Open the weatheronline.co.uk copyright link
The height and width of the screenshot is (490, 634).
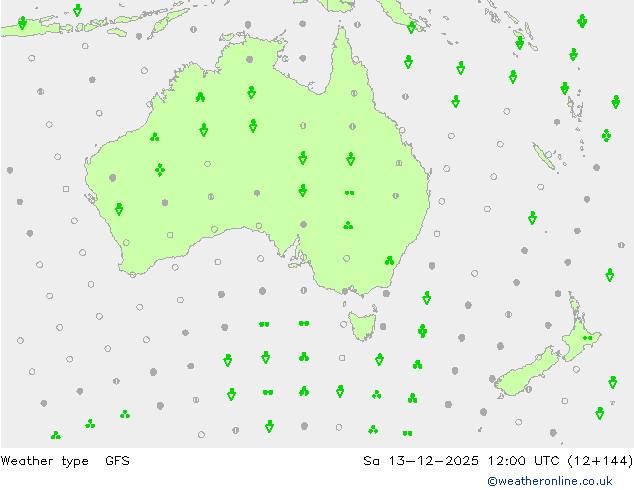pos(550,481)
